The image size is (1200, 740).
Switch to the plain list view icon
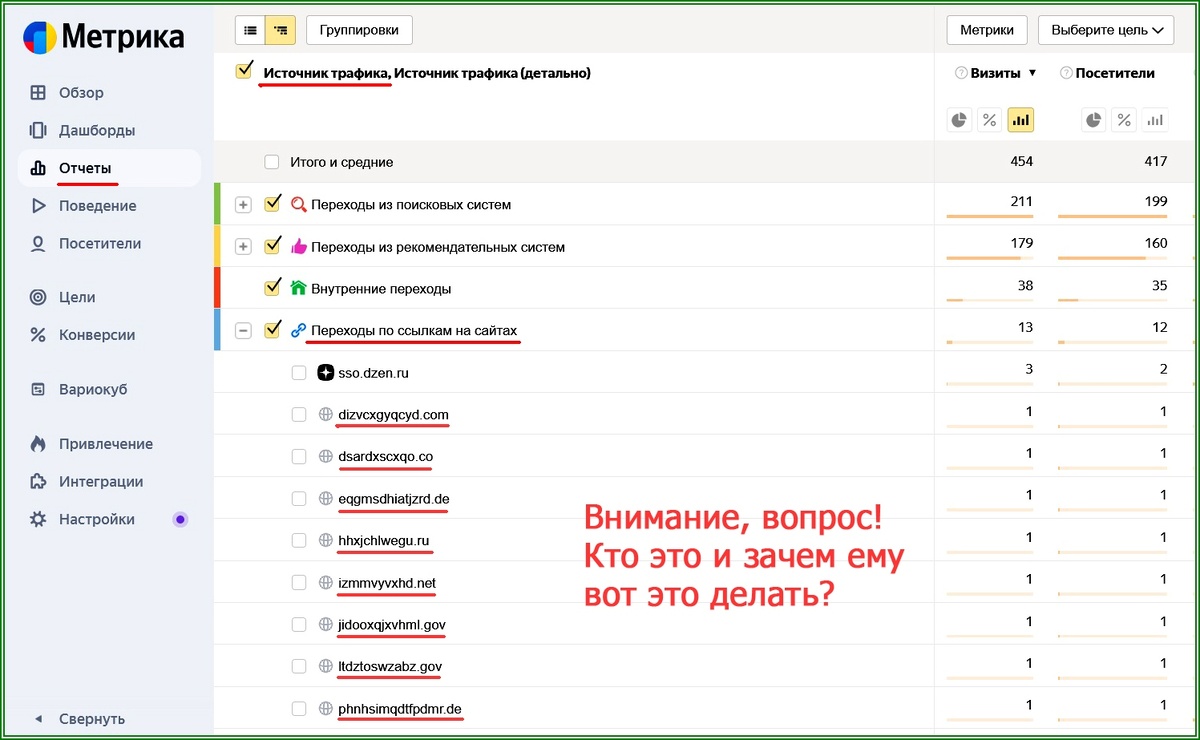pos(250,30)
